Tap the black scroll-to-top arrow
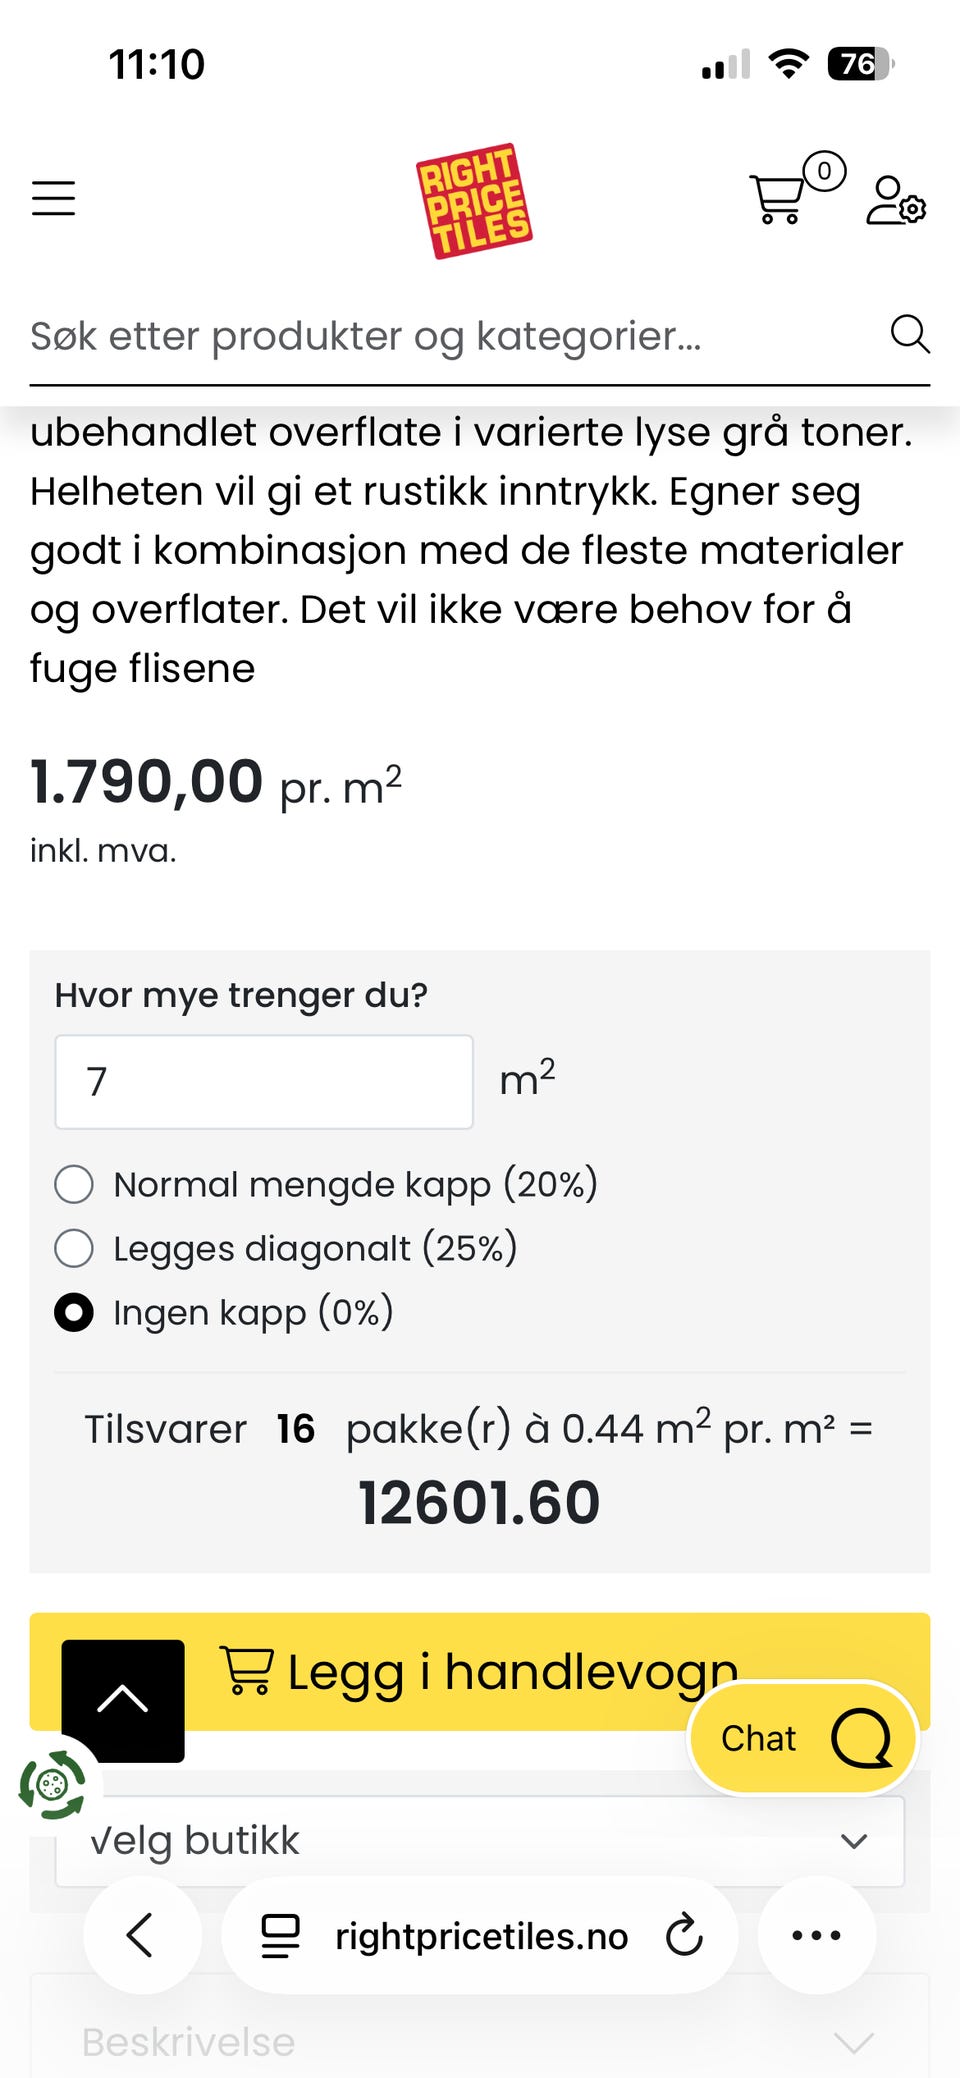 (123, 1700)
